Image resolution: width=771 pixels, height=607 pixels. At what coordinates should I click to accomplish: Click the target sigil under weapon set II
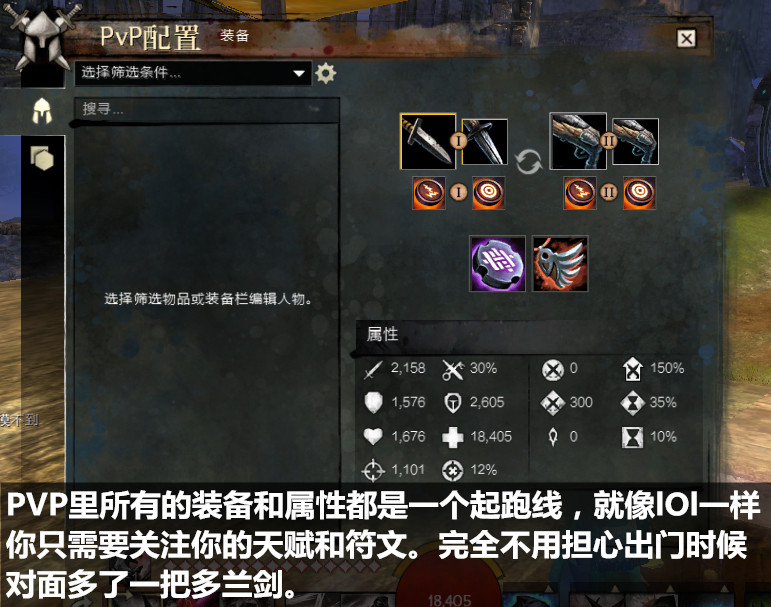coord(639,192)
